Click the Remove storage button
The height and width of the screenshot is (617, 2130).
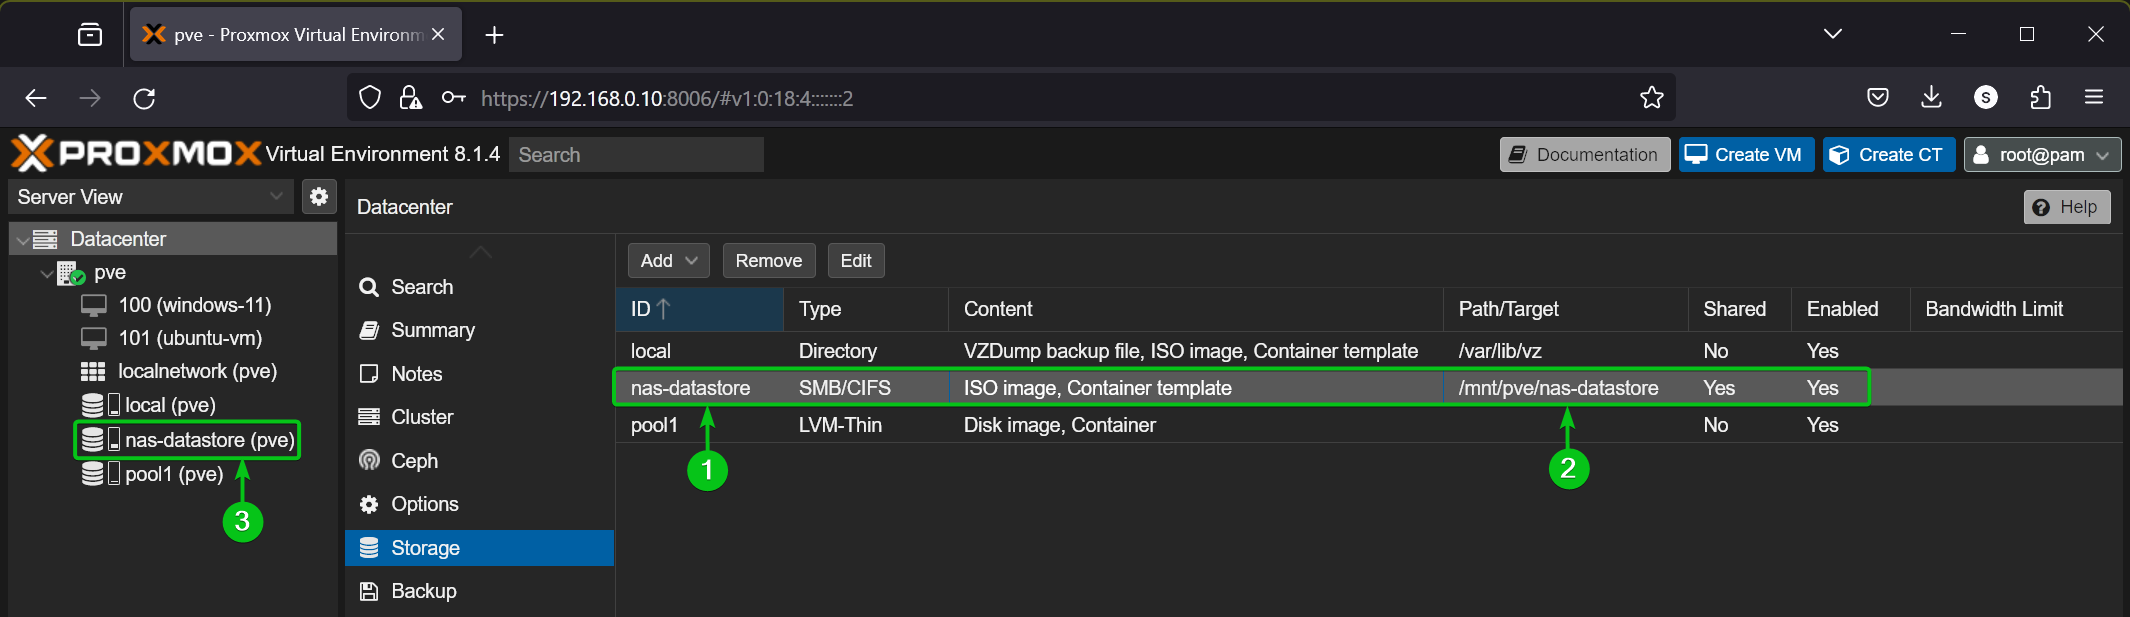tap(769, 261)
